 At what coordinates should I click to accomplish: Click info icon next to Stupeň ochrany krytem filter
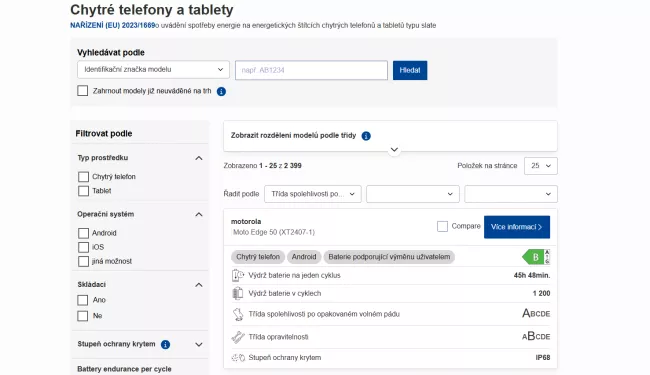[x=165, y=344]
